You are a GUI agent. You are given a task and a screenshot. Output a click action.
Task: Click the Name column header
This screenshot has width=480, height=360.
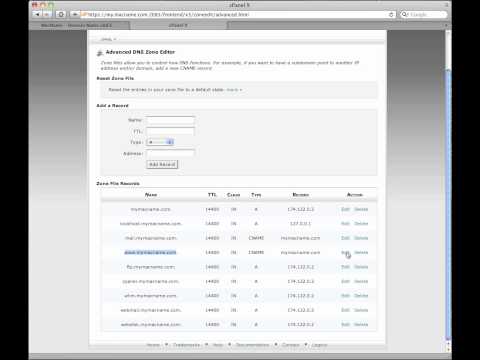tap(151, 195)
